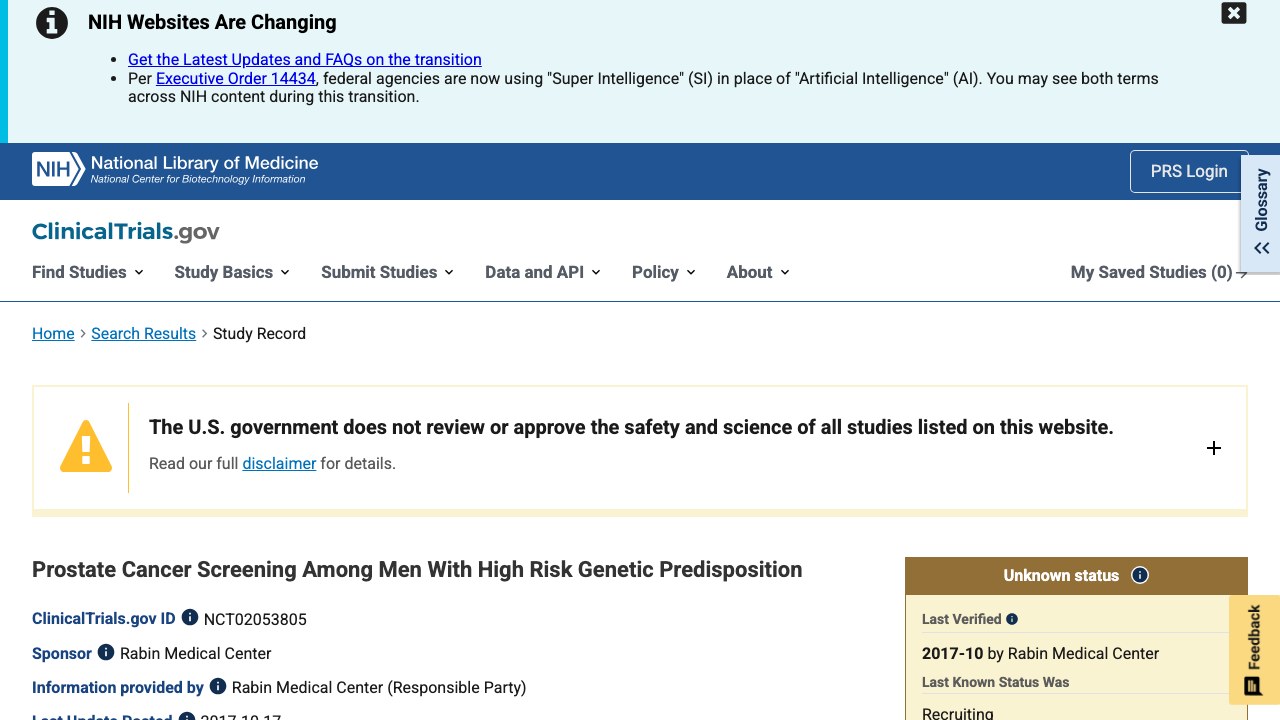Click the banner's circled "i" info icon
The height and width of the screenshot is (720, 1280).
coord(52,23)
